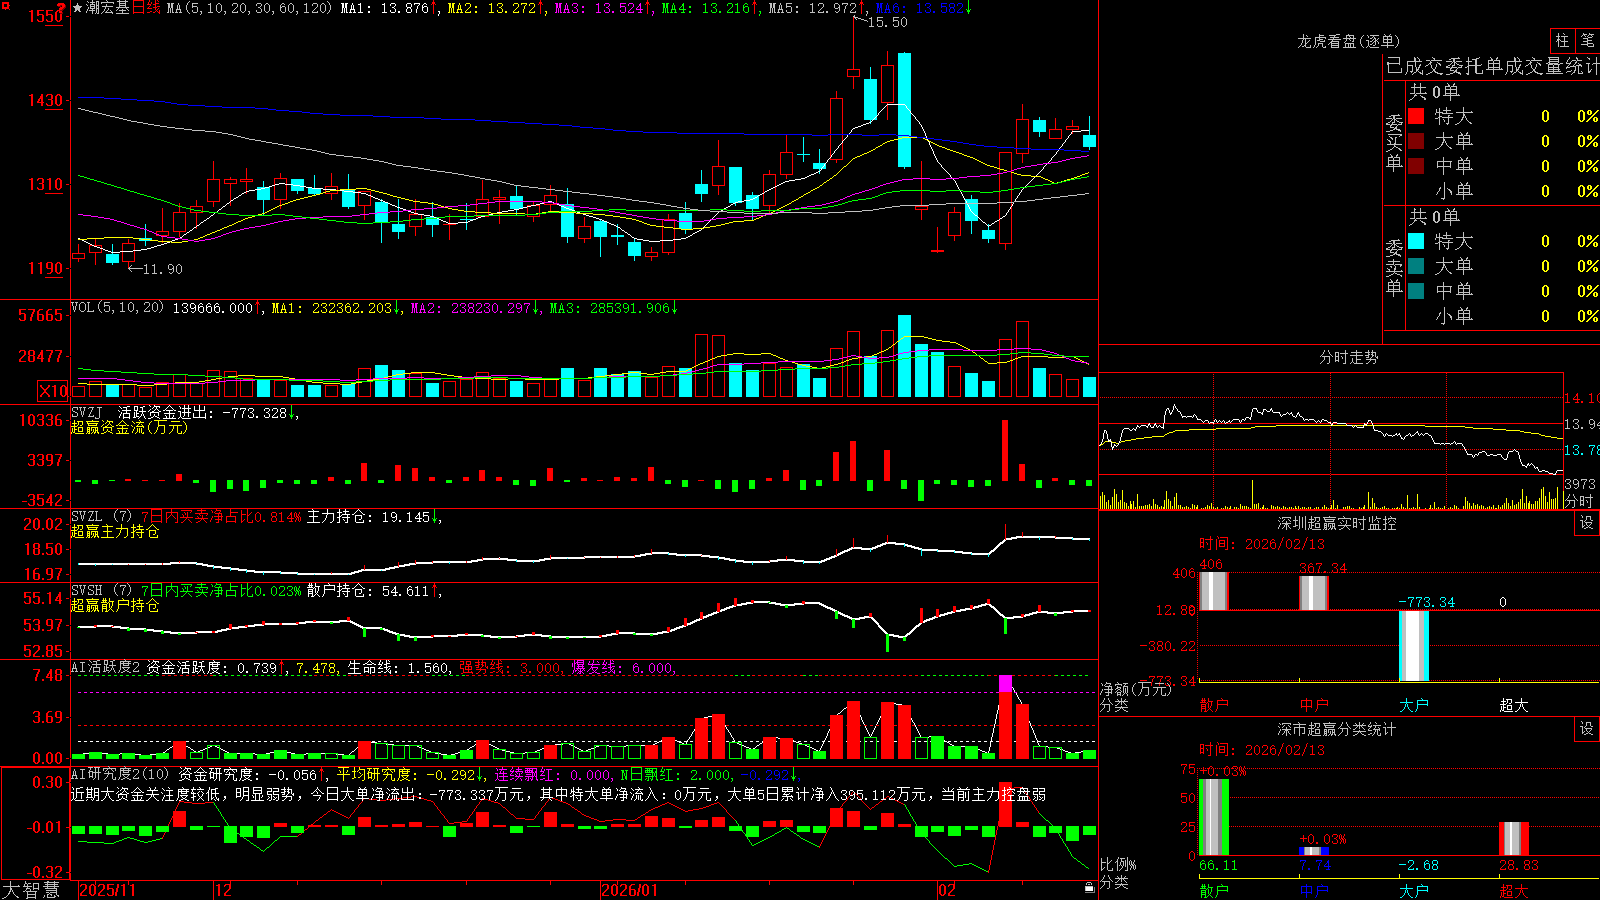The width and height of the screenshot is (1600, 900).
Task: Select the 2026/01 date marker on timeline
Action: (630, 890)
